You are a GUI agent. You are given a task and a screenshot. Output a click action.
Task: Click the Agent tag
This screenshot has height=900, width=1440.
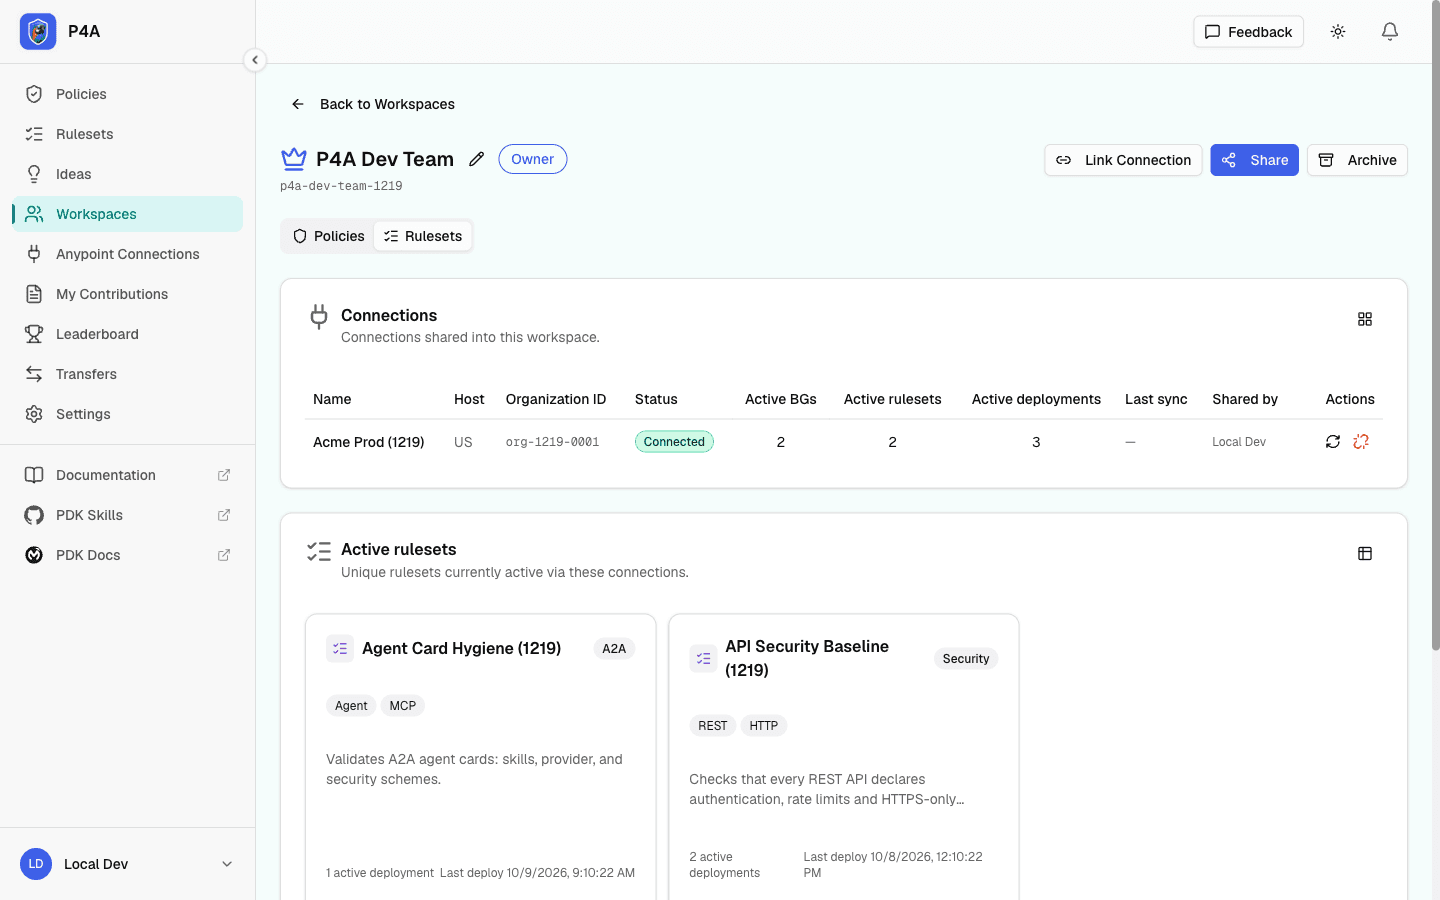tap(351, 706)
